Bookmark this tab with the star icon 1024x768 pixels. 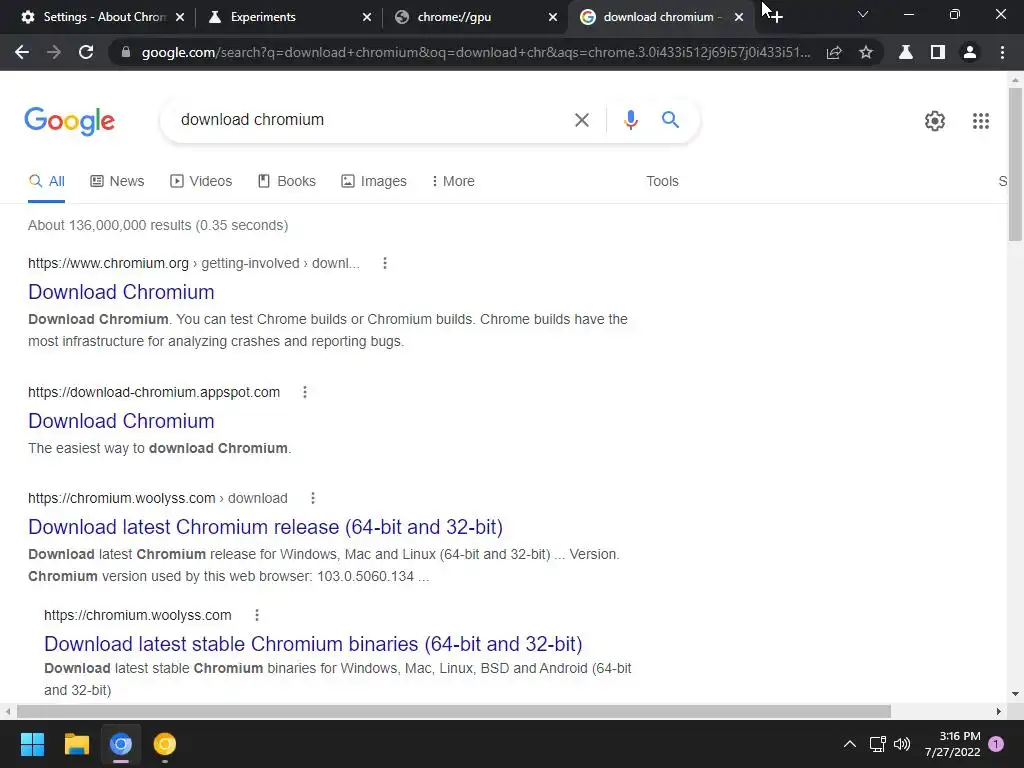pyautogui.click(x=866, y=52)
